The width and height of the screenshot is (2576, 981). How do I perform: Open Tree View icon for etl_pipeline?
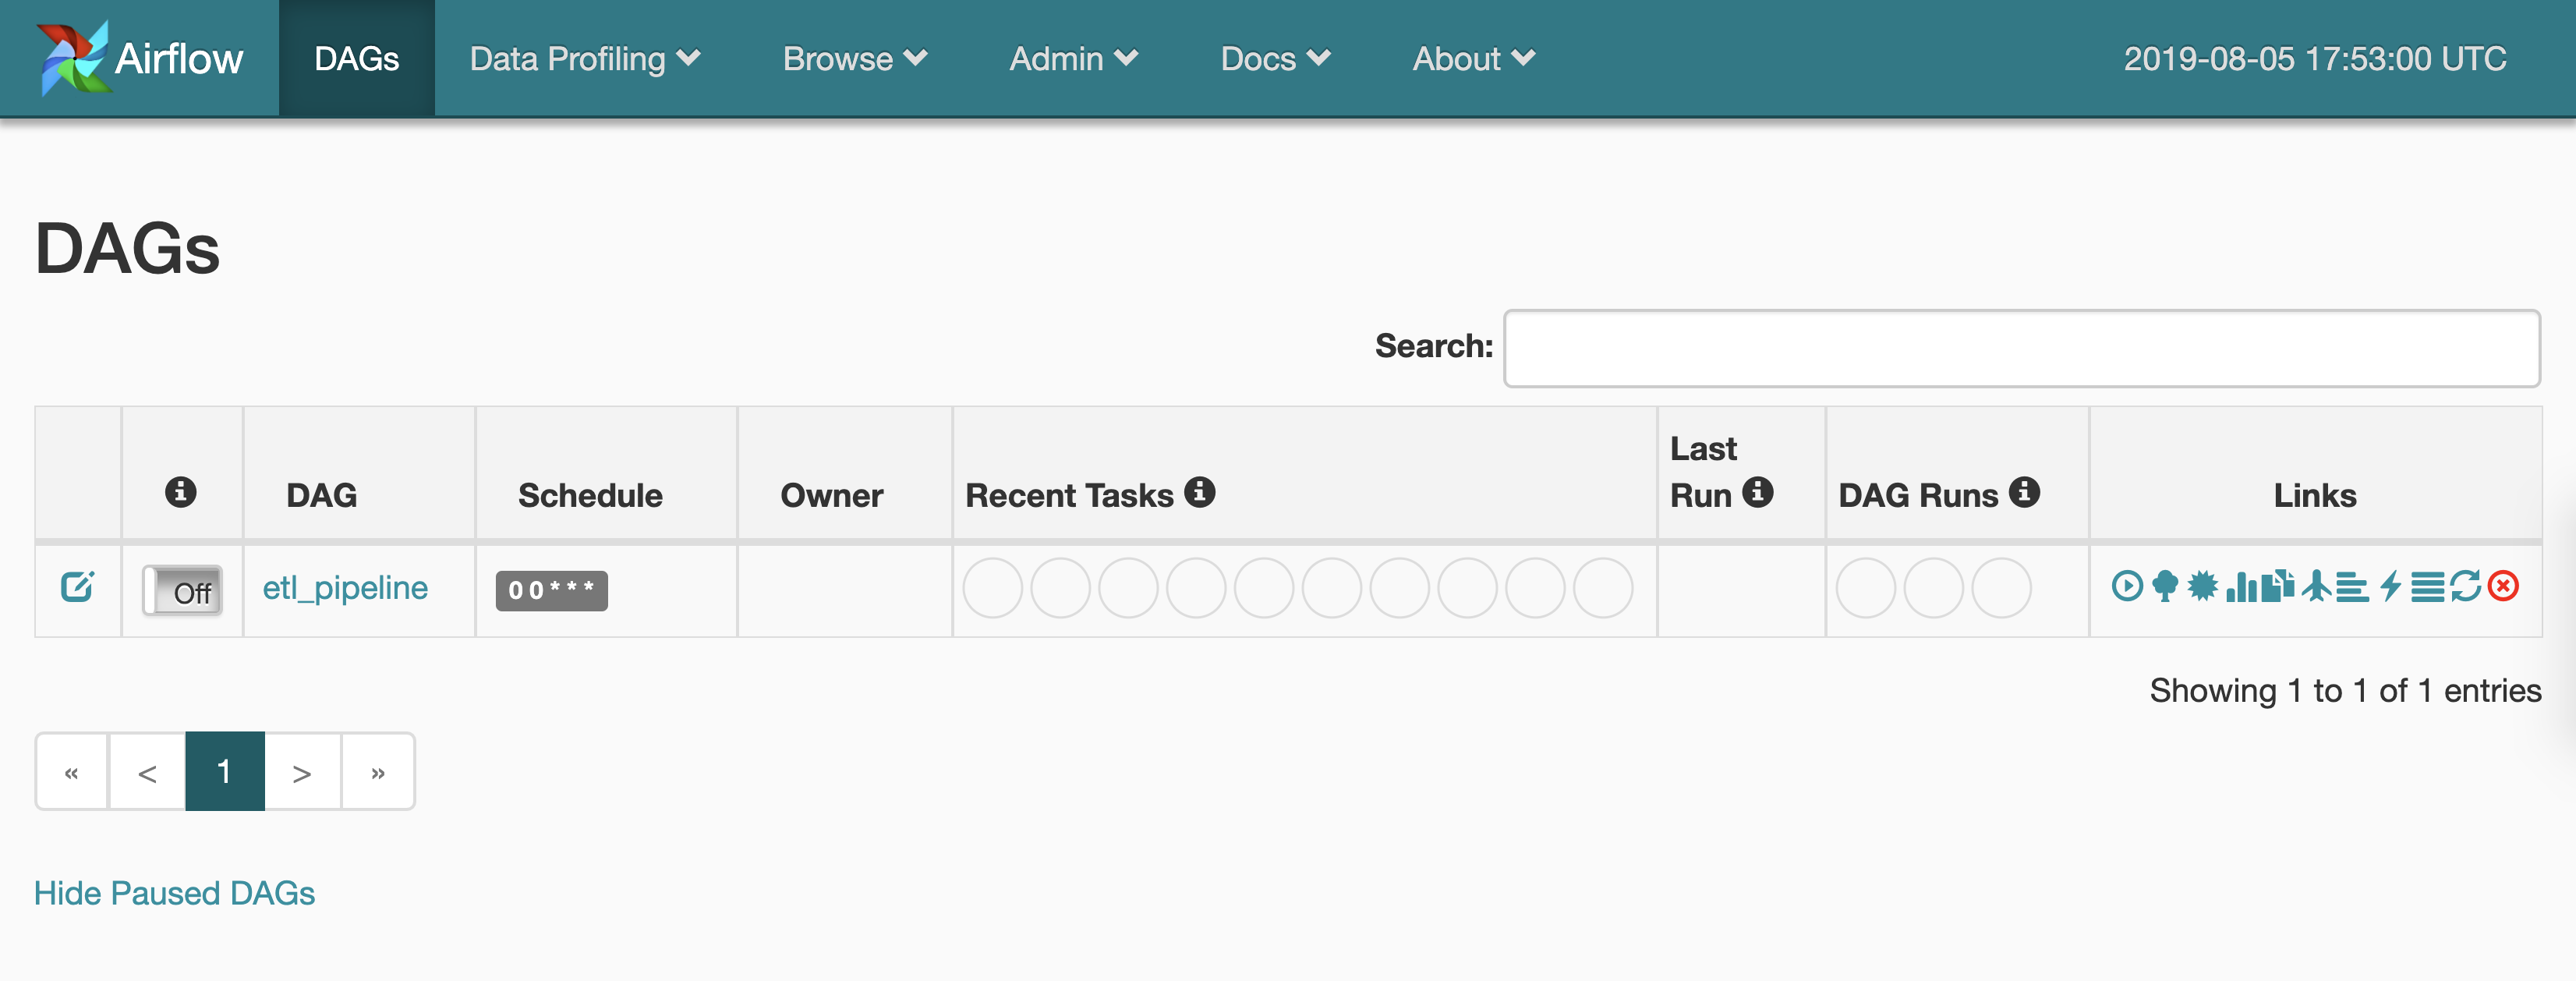[2166, 586]
